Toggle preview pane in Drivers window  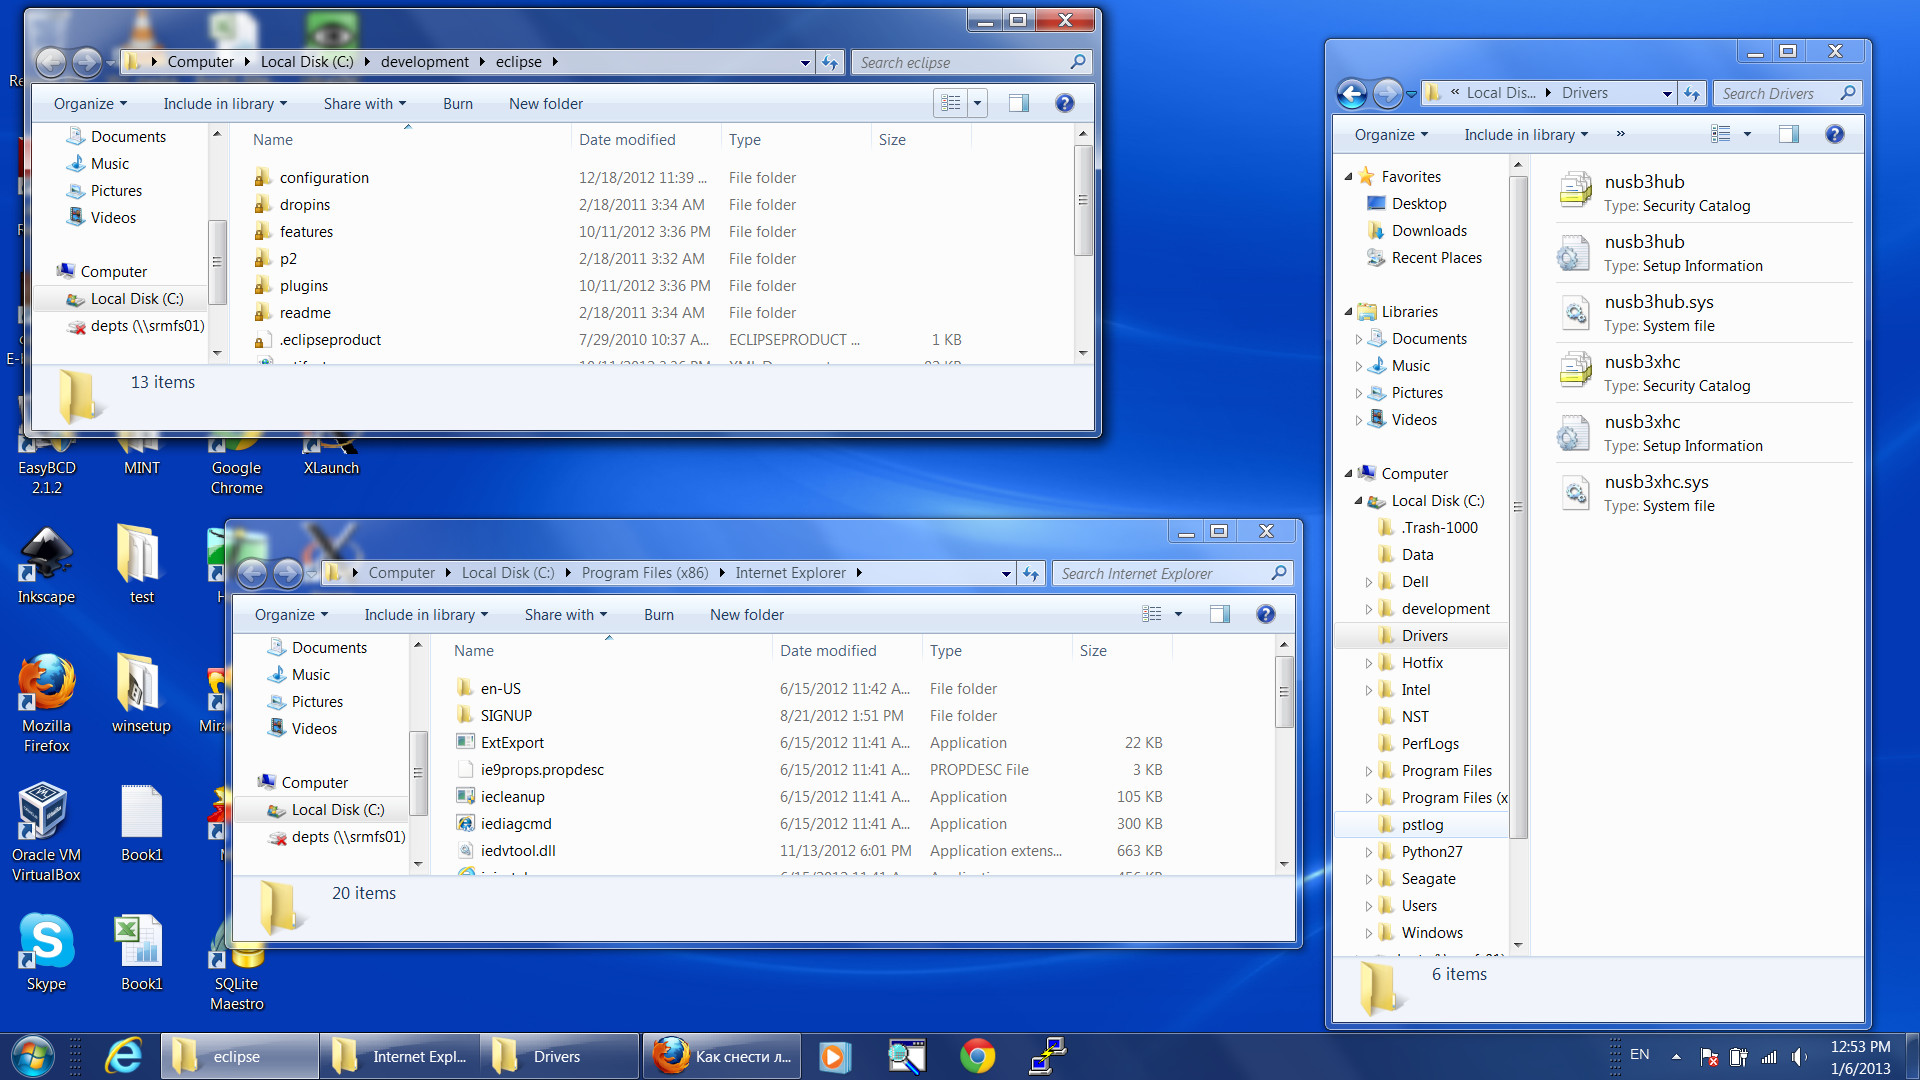point(1788,135)
